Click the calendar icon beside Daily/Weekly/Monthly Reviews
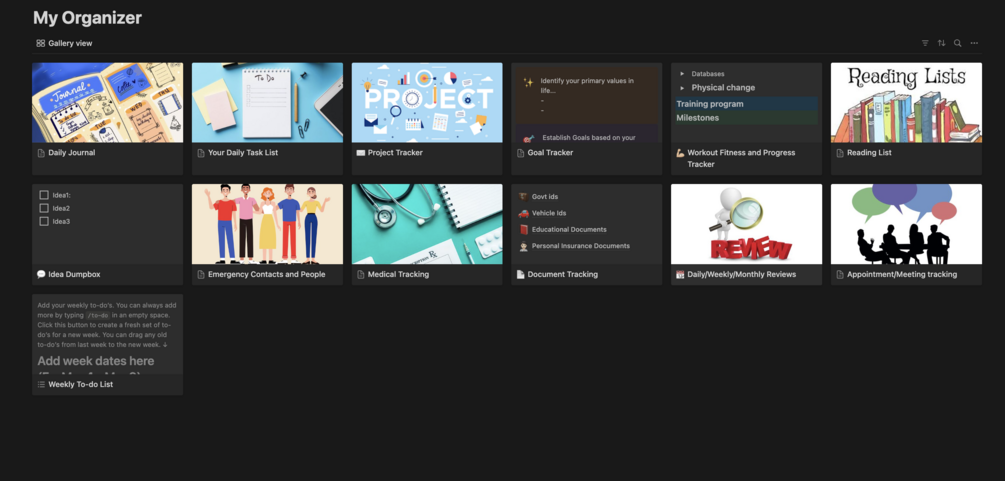 [x=680, y=274]
